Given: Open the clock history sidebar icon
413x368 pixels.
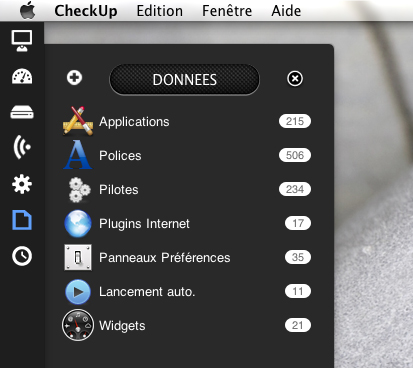Looking at the screenshot, I should click(22, 256).
